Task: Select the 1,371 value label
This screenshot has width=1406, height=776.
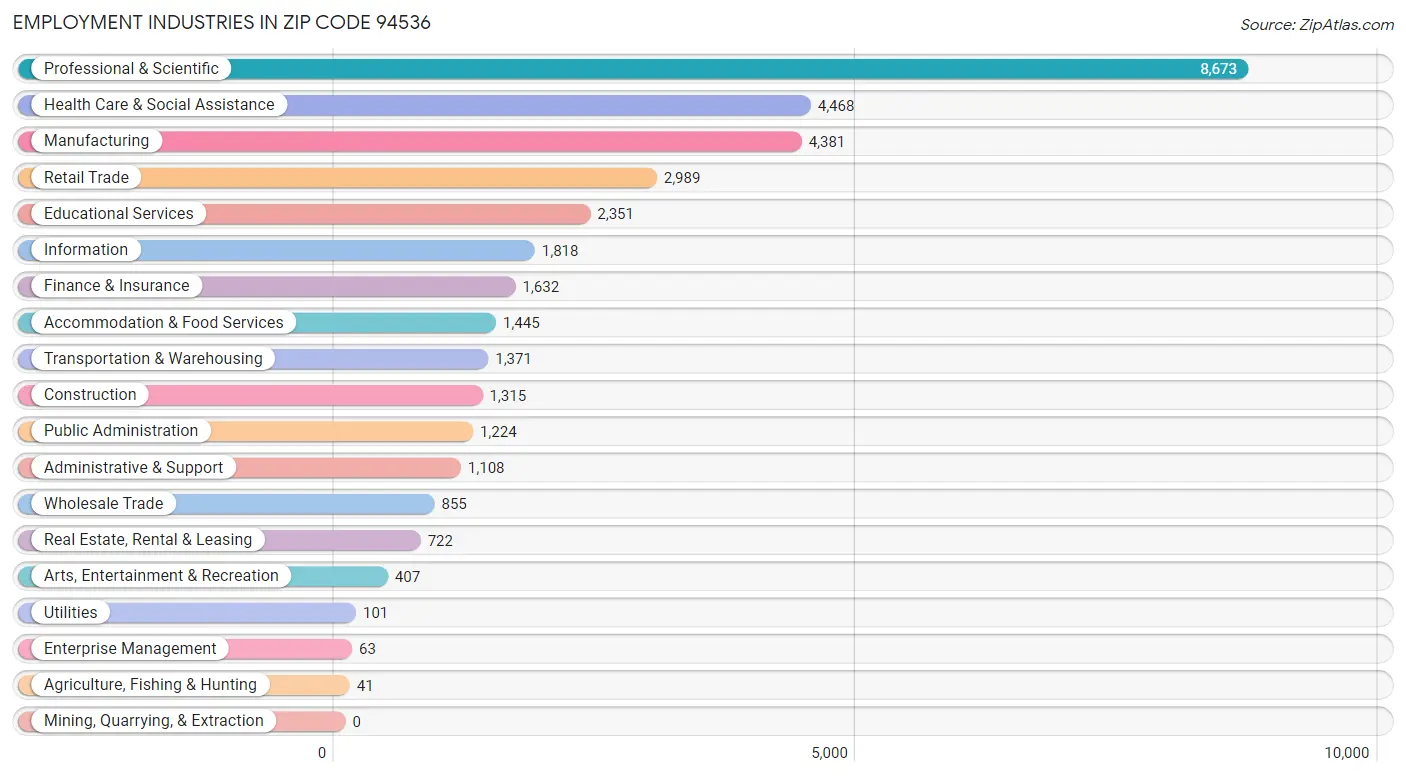Action: click(513, 359)
